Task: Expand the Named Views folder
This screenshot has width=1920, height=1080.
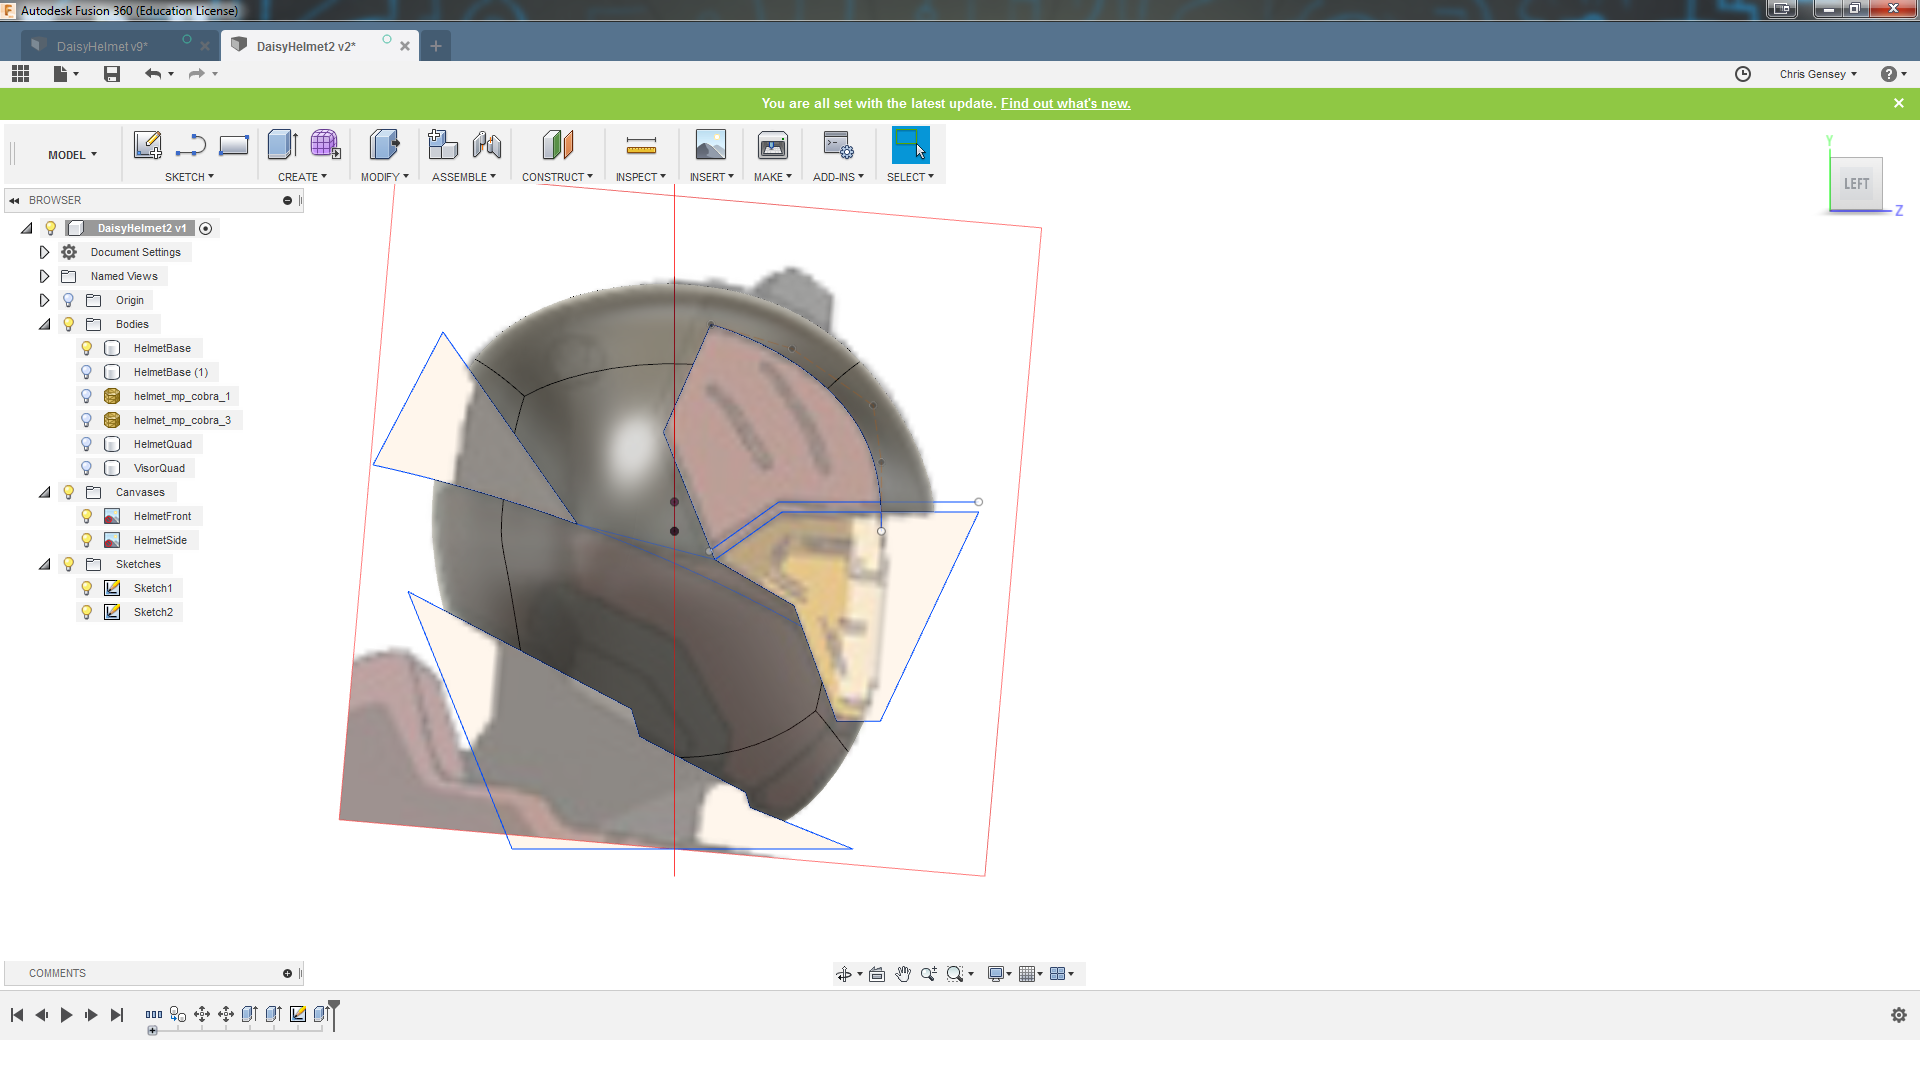Action: click(44, 276)
